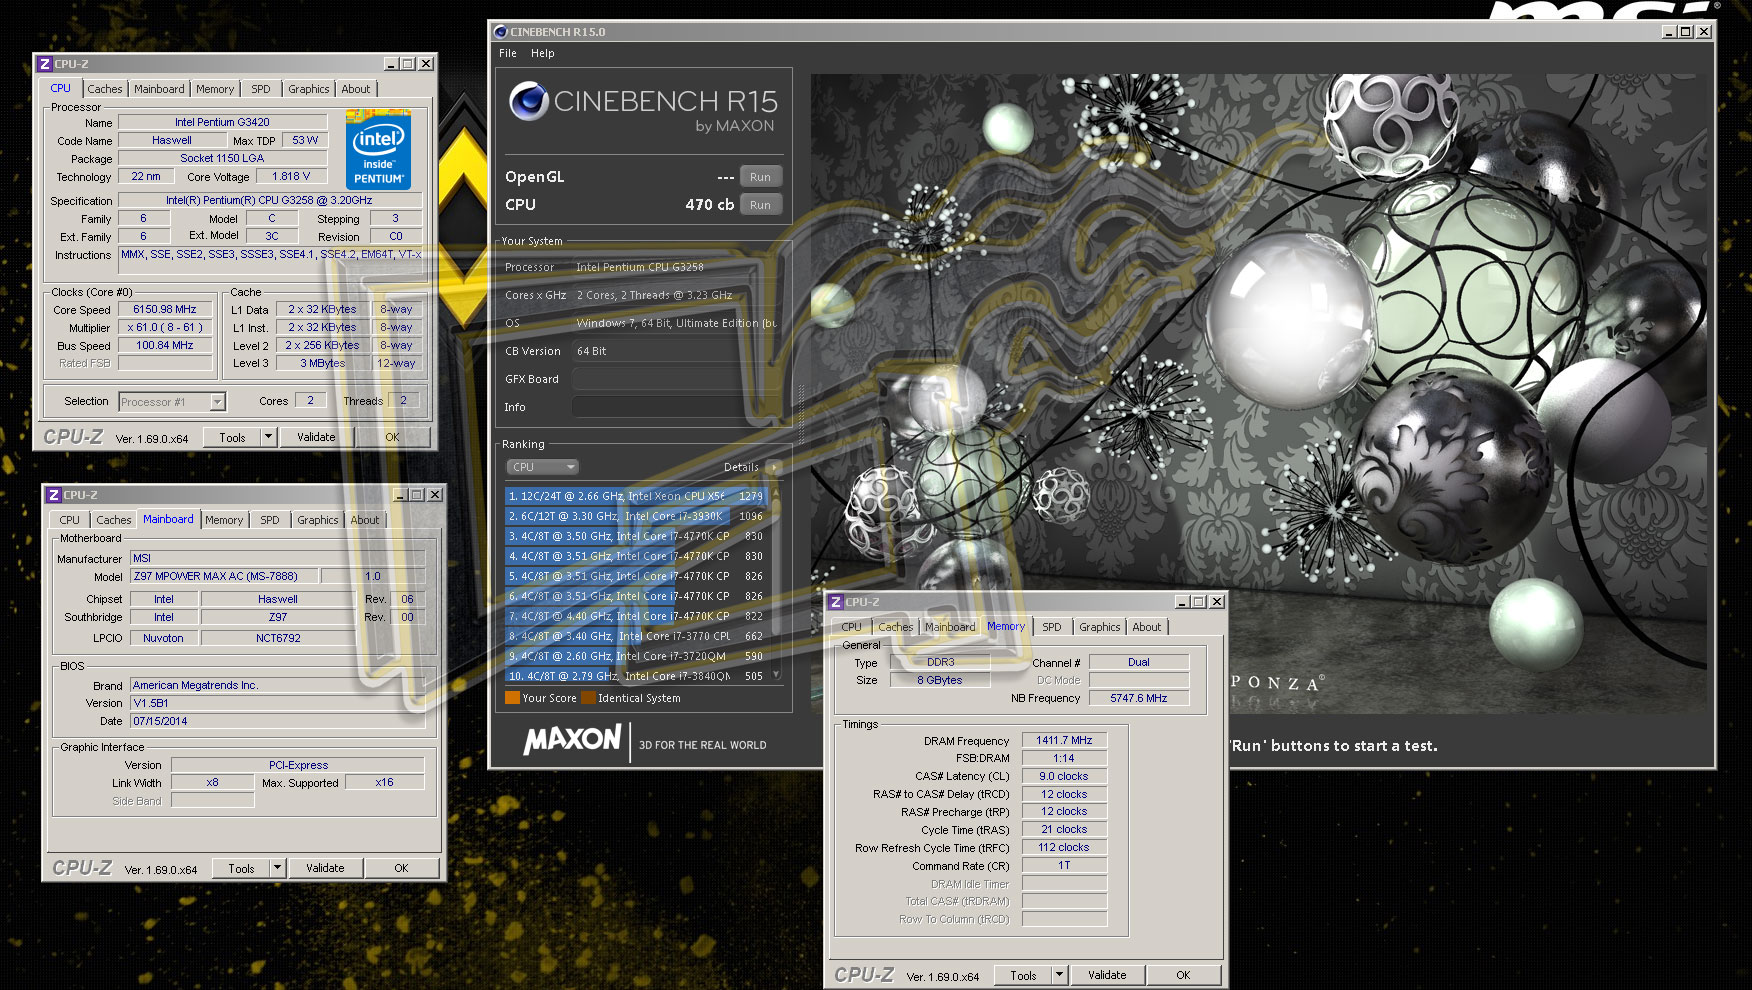Click OK in the Mainboard window
The height and width of the screenshot is (990, 1752).
pos(401,868)
